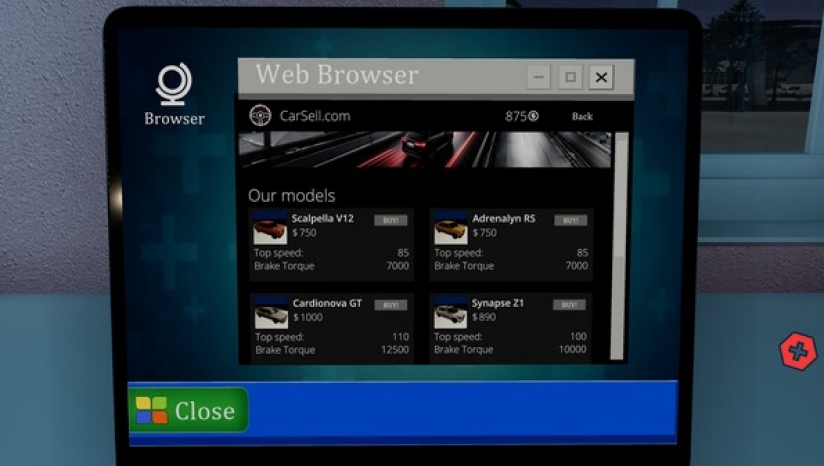The height and width of the screenshot is (466, 824).
Task: Click the colorful start logo on Close
Action: [151, 410]
